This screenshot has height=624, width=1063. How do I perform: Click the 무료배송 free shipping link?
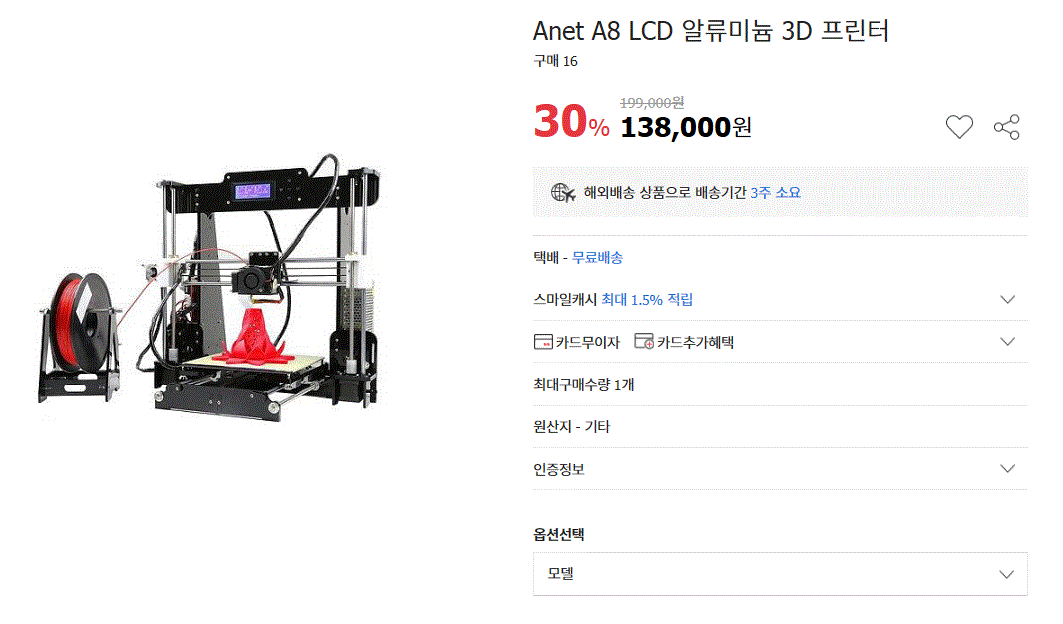click(597, 257)
